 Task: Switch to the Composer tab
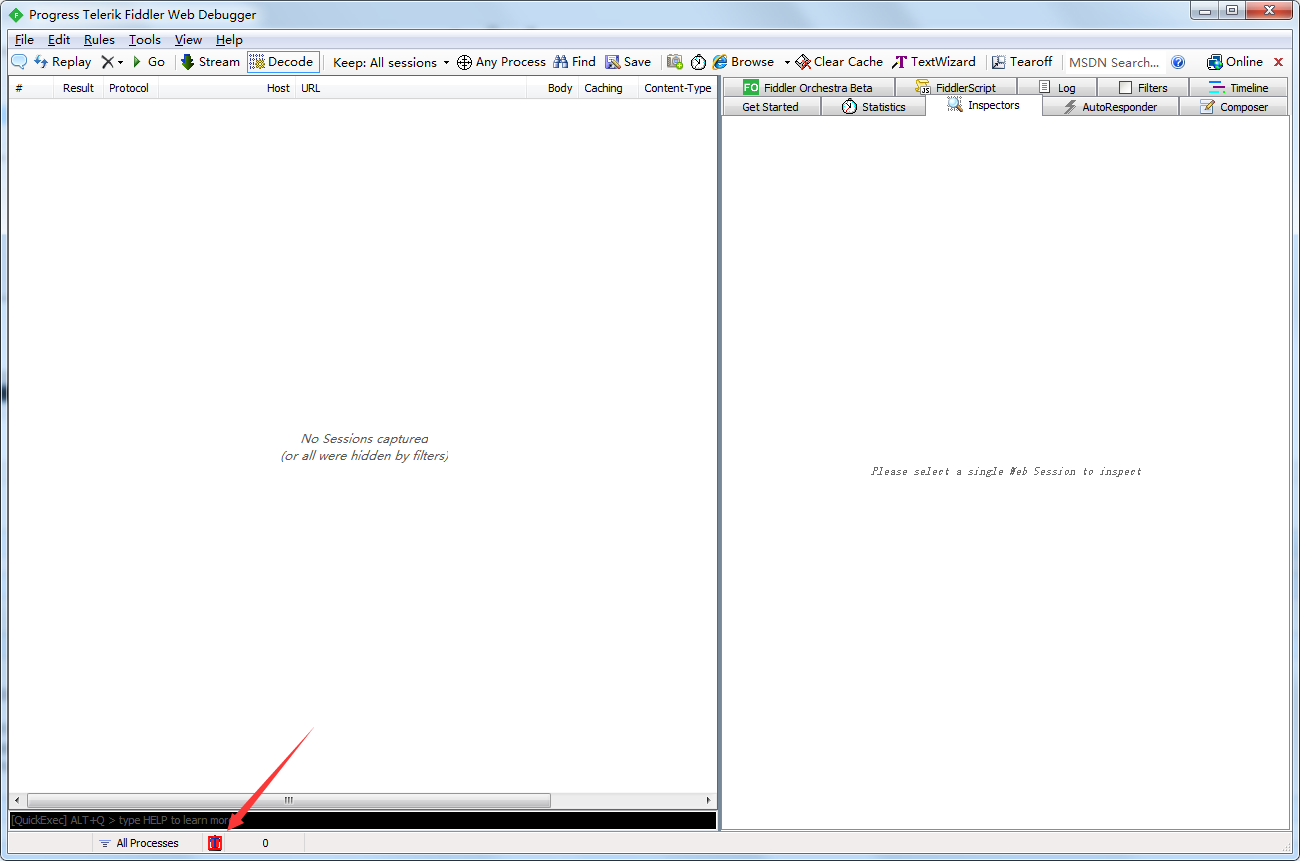tap(1234, 107)
